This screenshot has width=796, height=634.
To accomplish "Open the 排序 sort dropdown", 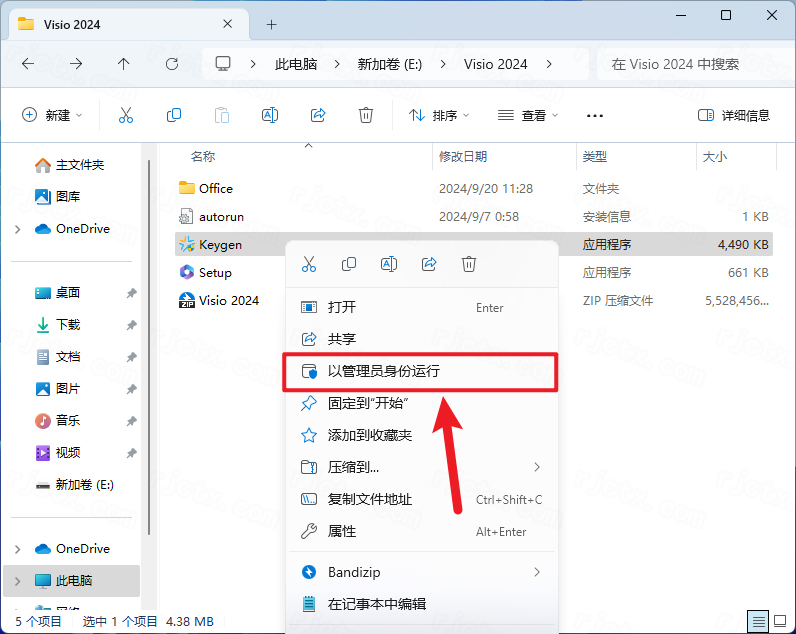I will pos(439,115).
